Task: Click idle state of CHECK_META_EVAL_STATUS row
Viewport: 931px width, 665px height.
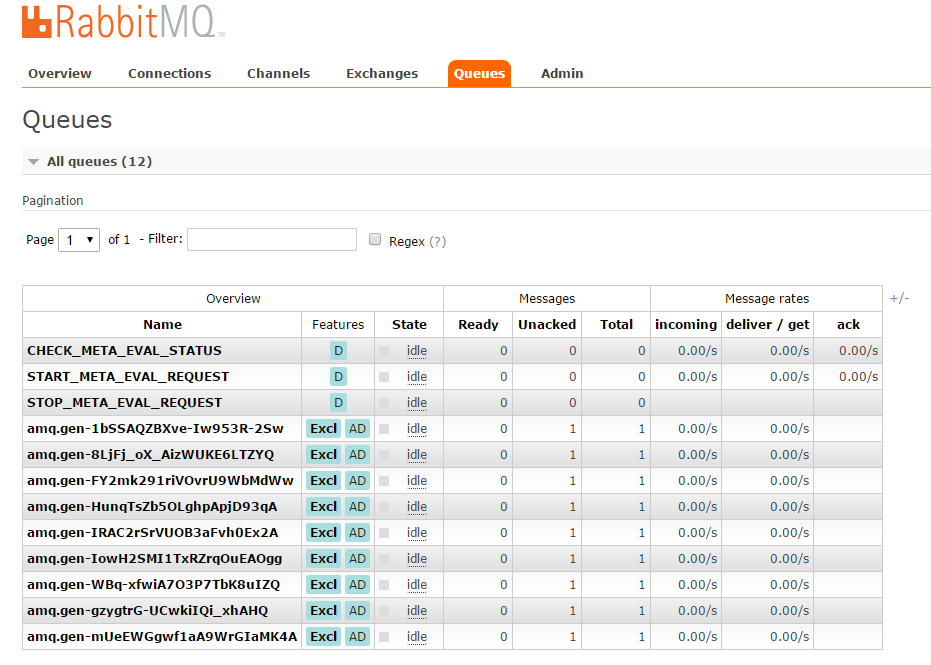Action: (417, 351)
